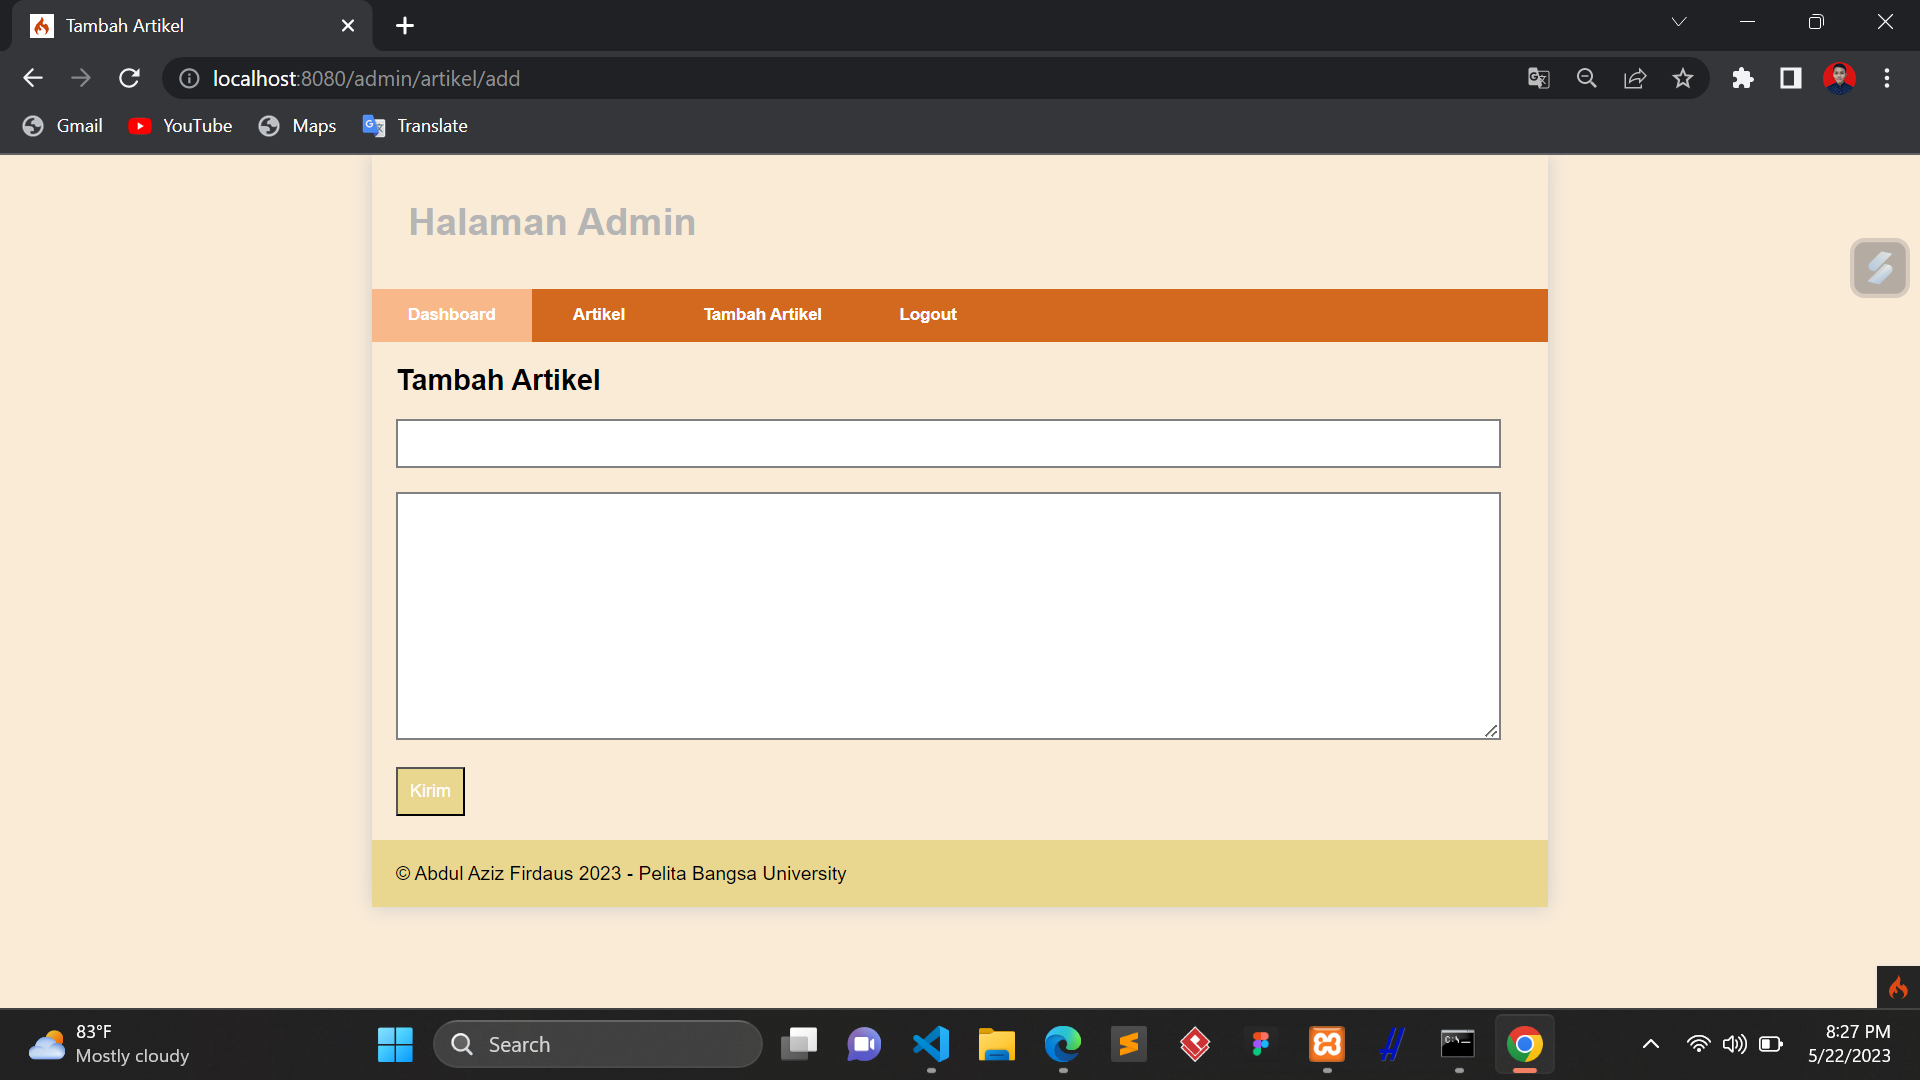Click the article title input field
Image resolution: width=1920 pixels, height=1080 pixels.
tap(947, 443)
